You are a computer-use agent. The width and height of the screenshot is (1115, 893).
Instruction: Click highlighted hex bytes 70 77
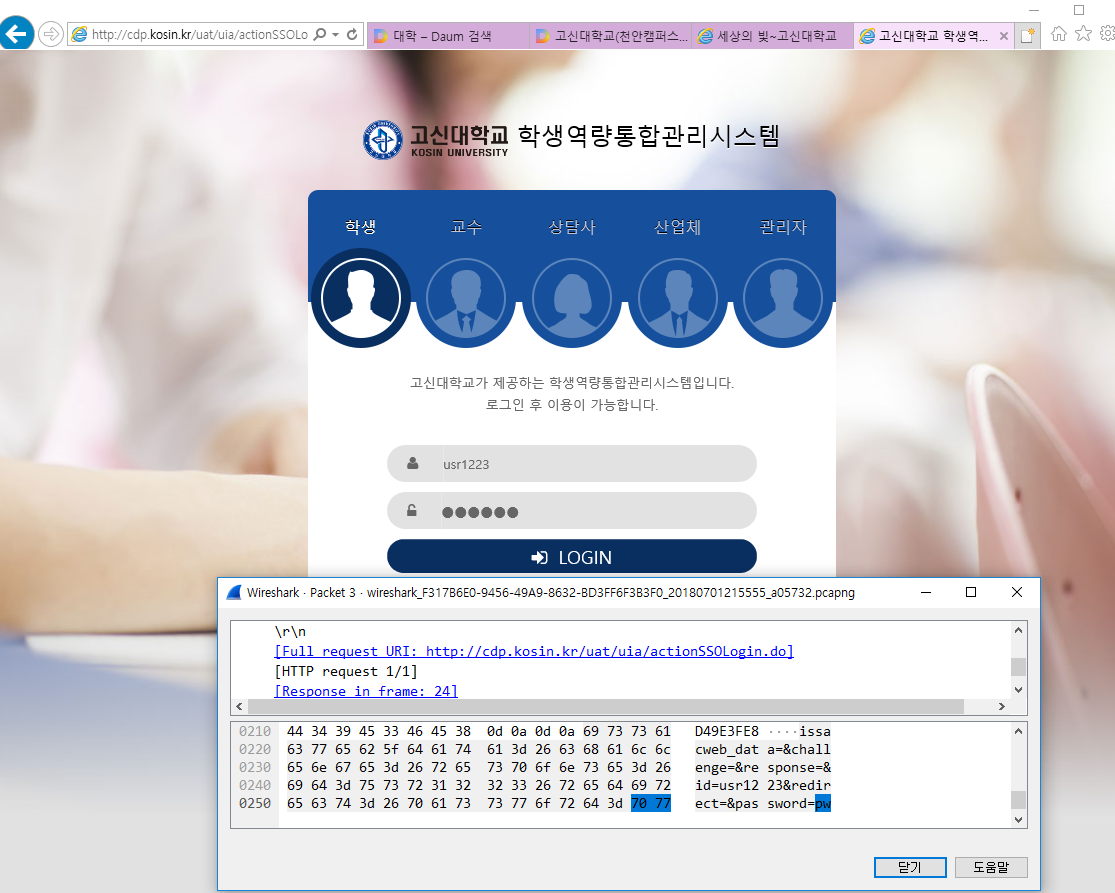pos(651,803)
